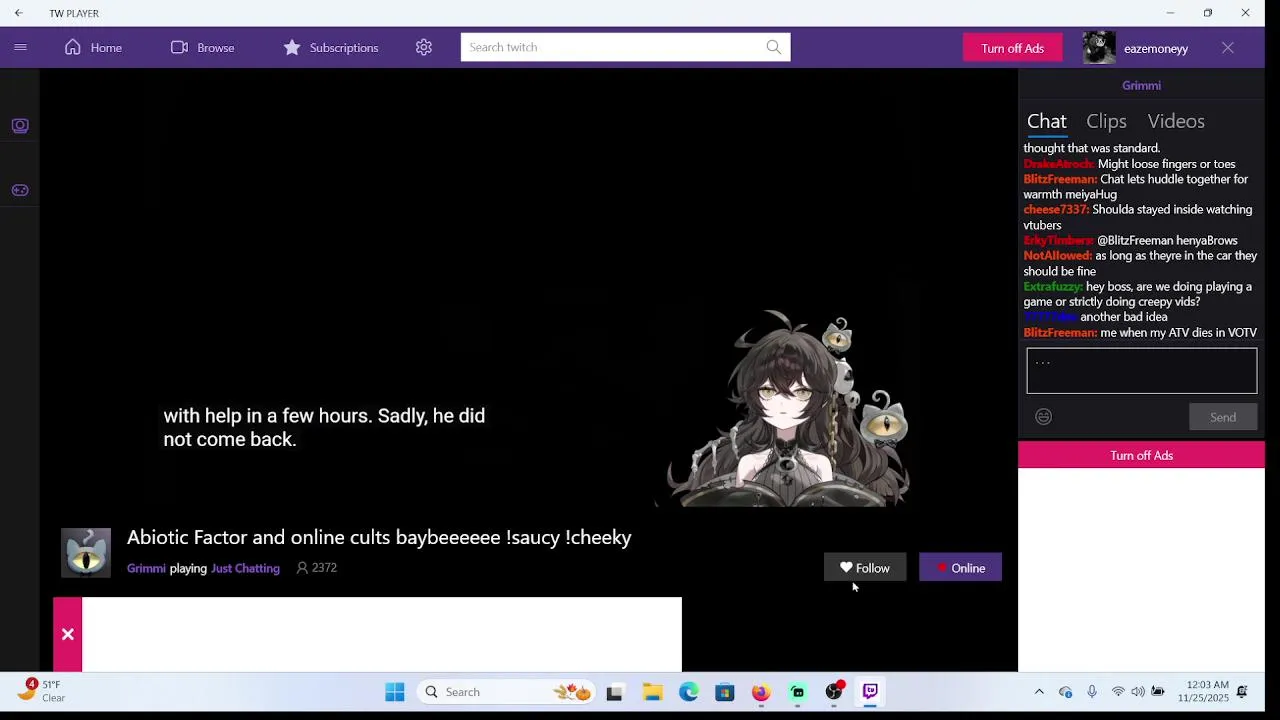Open the notification bell in the system tray

click(1242, 692)
